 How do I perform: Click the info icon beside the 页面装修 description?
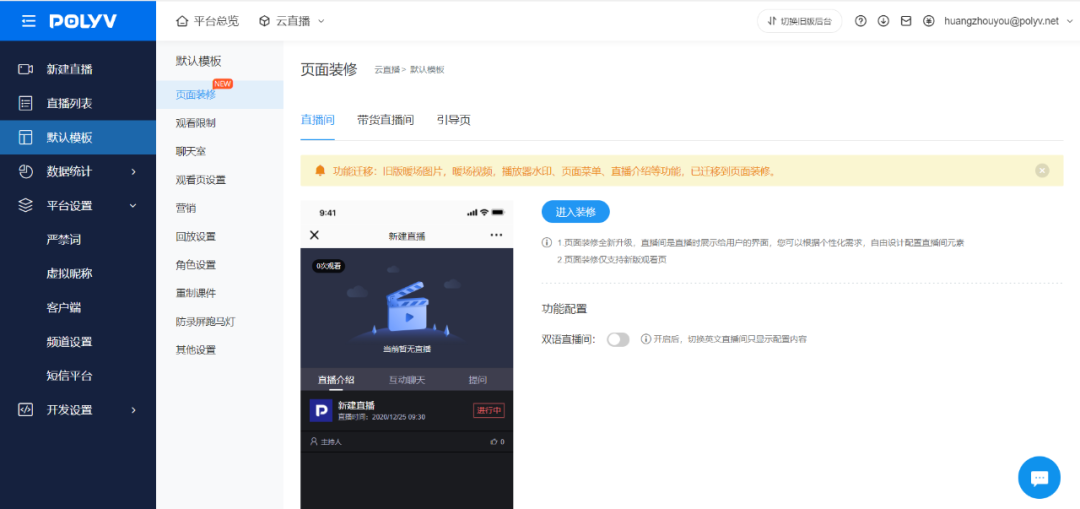pyautogui.click(x=546, y=242)
